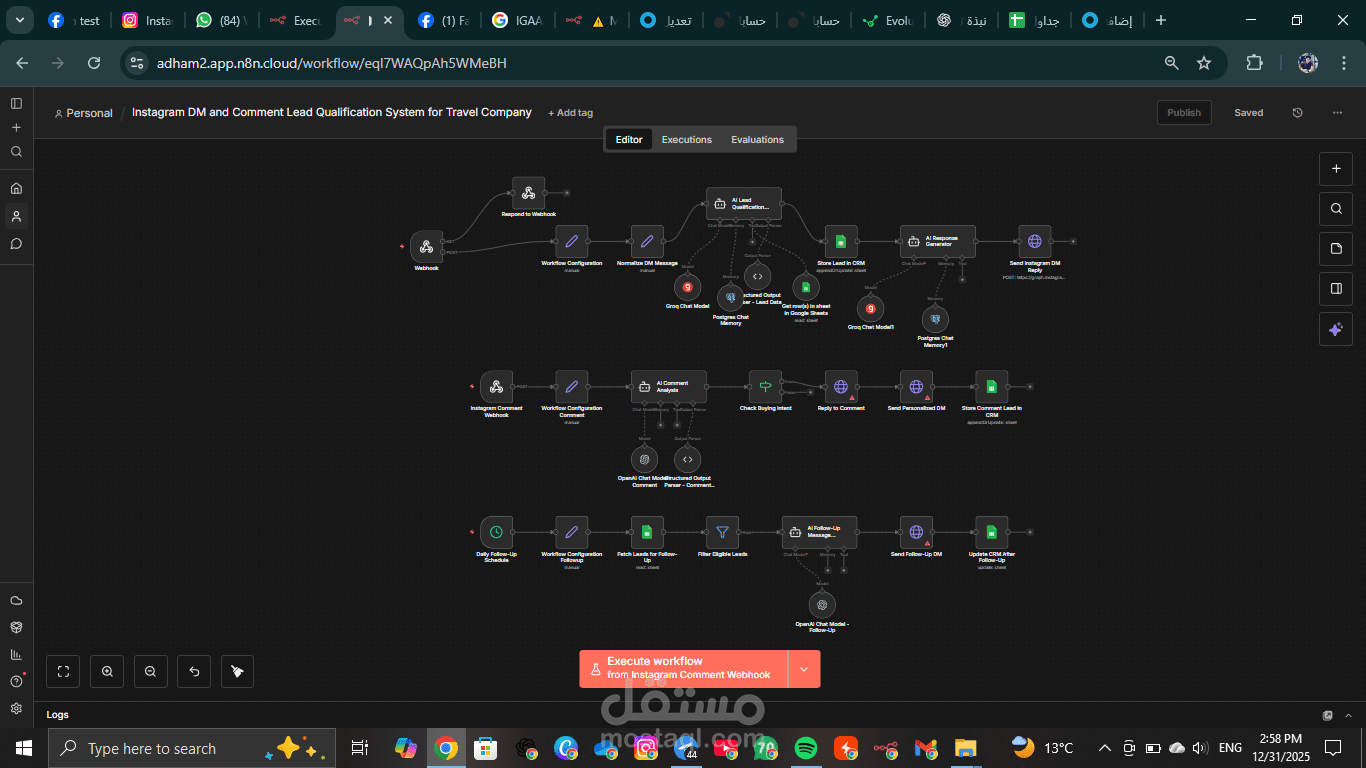Image resolution: width=1366 pixels, height=768 pixels.
Task: Open Structured Output Parser - Comment node
Action: tap(687, 459)
